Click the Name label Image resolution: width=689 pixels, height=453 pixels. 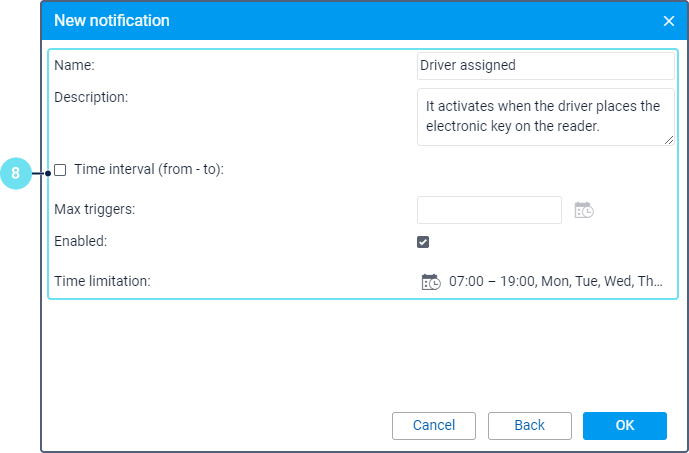[73, 65]
